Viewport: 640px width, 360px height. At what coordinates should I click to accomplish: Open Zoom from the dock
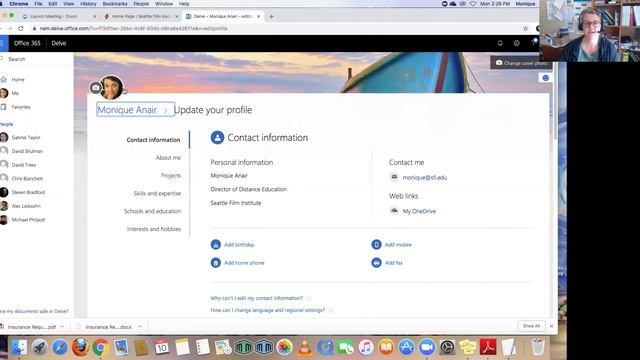[x=427, y=347]
